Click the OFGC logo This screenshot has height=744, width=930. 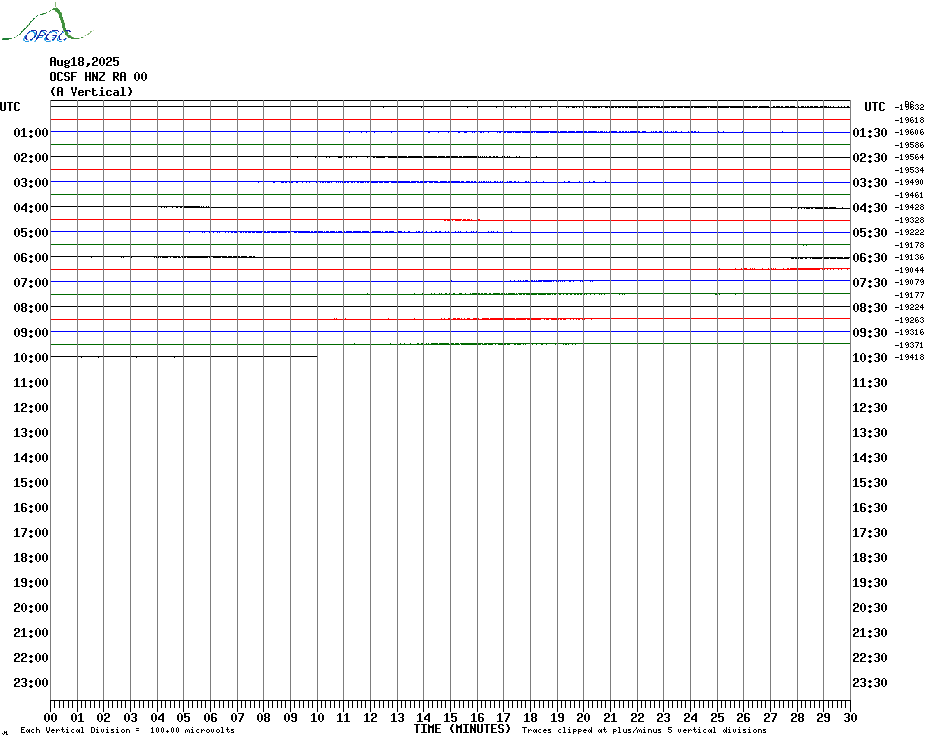tap(46, 24)
